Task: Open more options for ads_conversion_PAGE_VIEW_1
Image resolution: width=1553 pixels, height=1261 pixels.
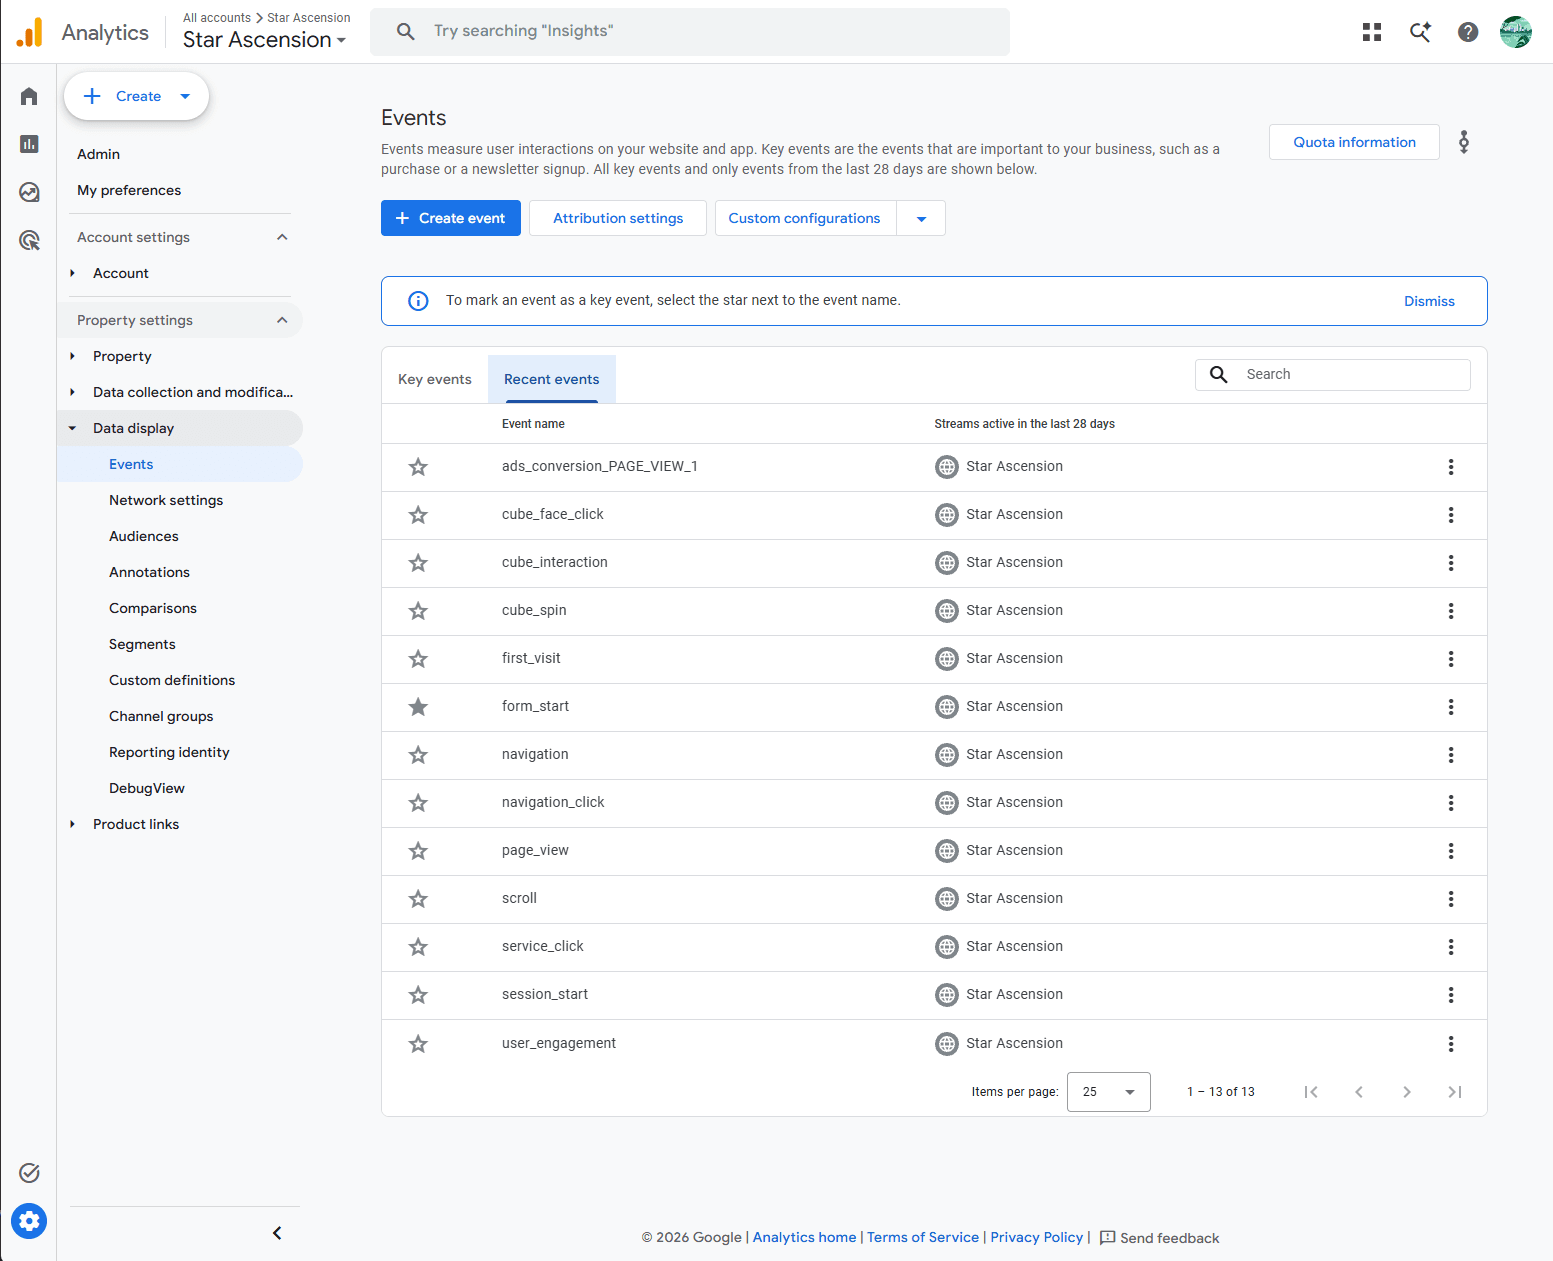Action: coord(1451,467)
